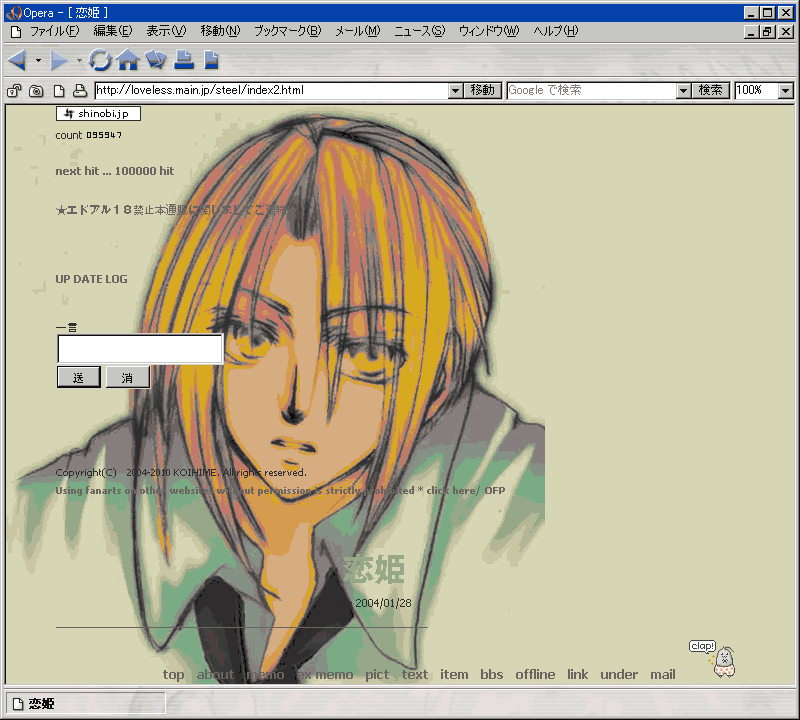The image size is (800, 720).
Task: Click the URL address field
Action: [272, 91]
